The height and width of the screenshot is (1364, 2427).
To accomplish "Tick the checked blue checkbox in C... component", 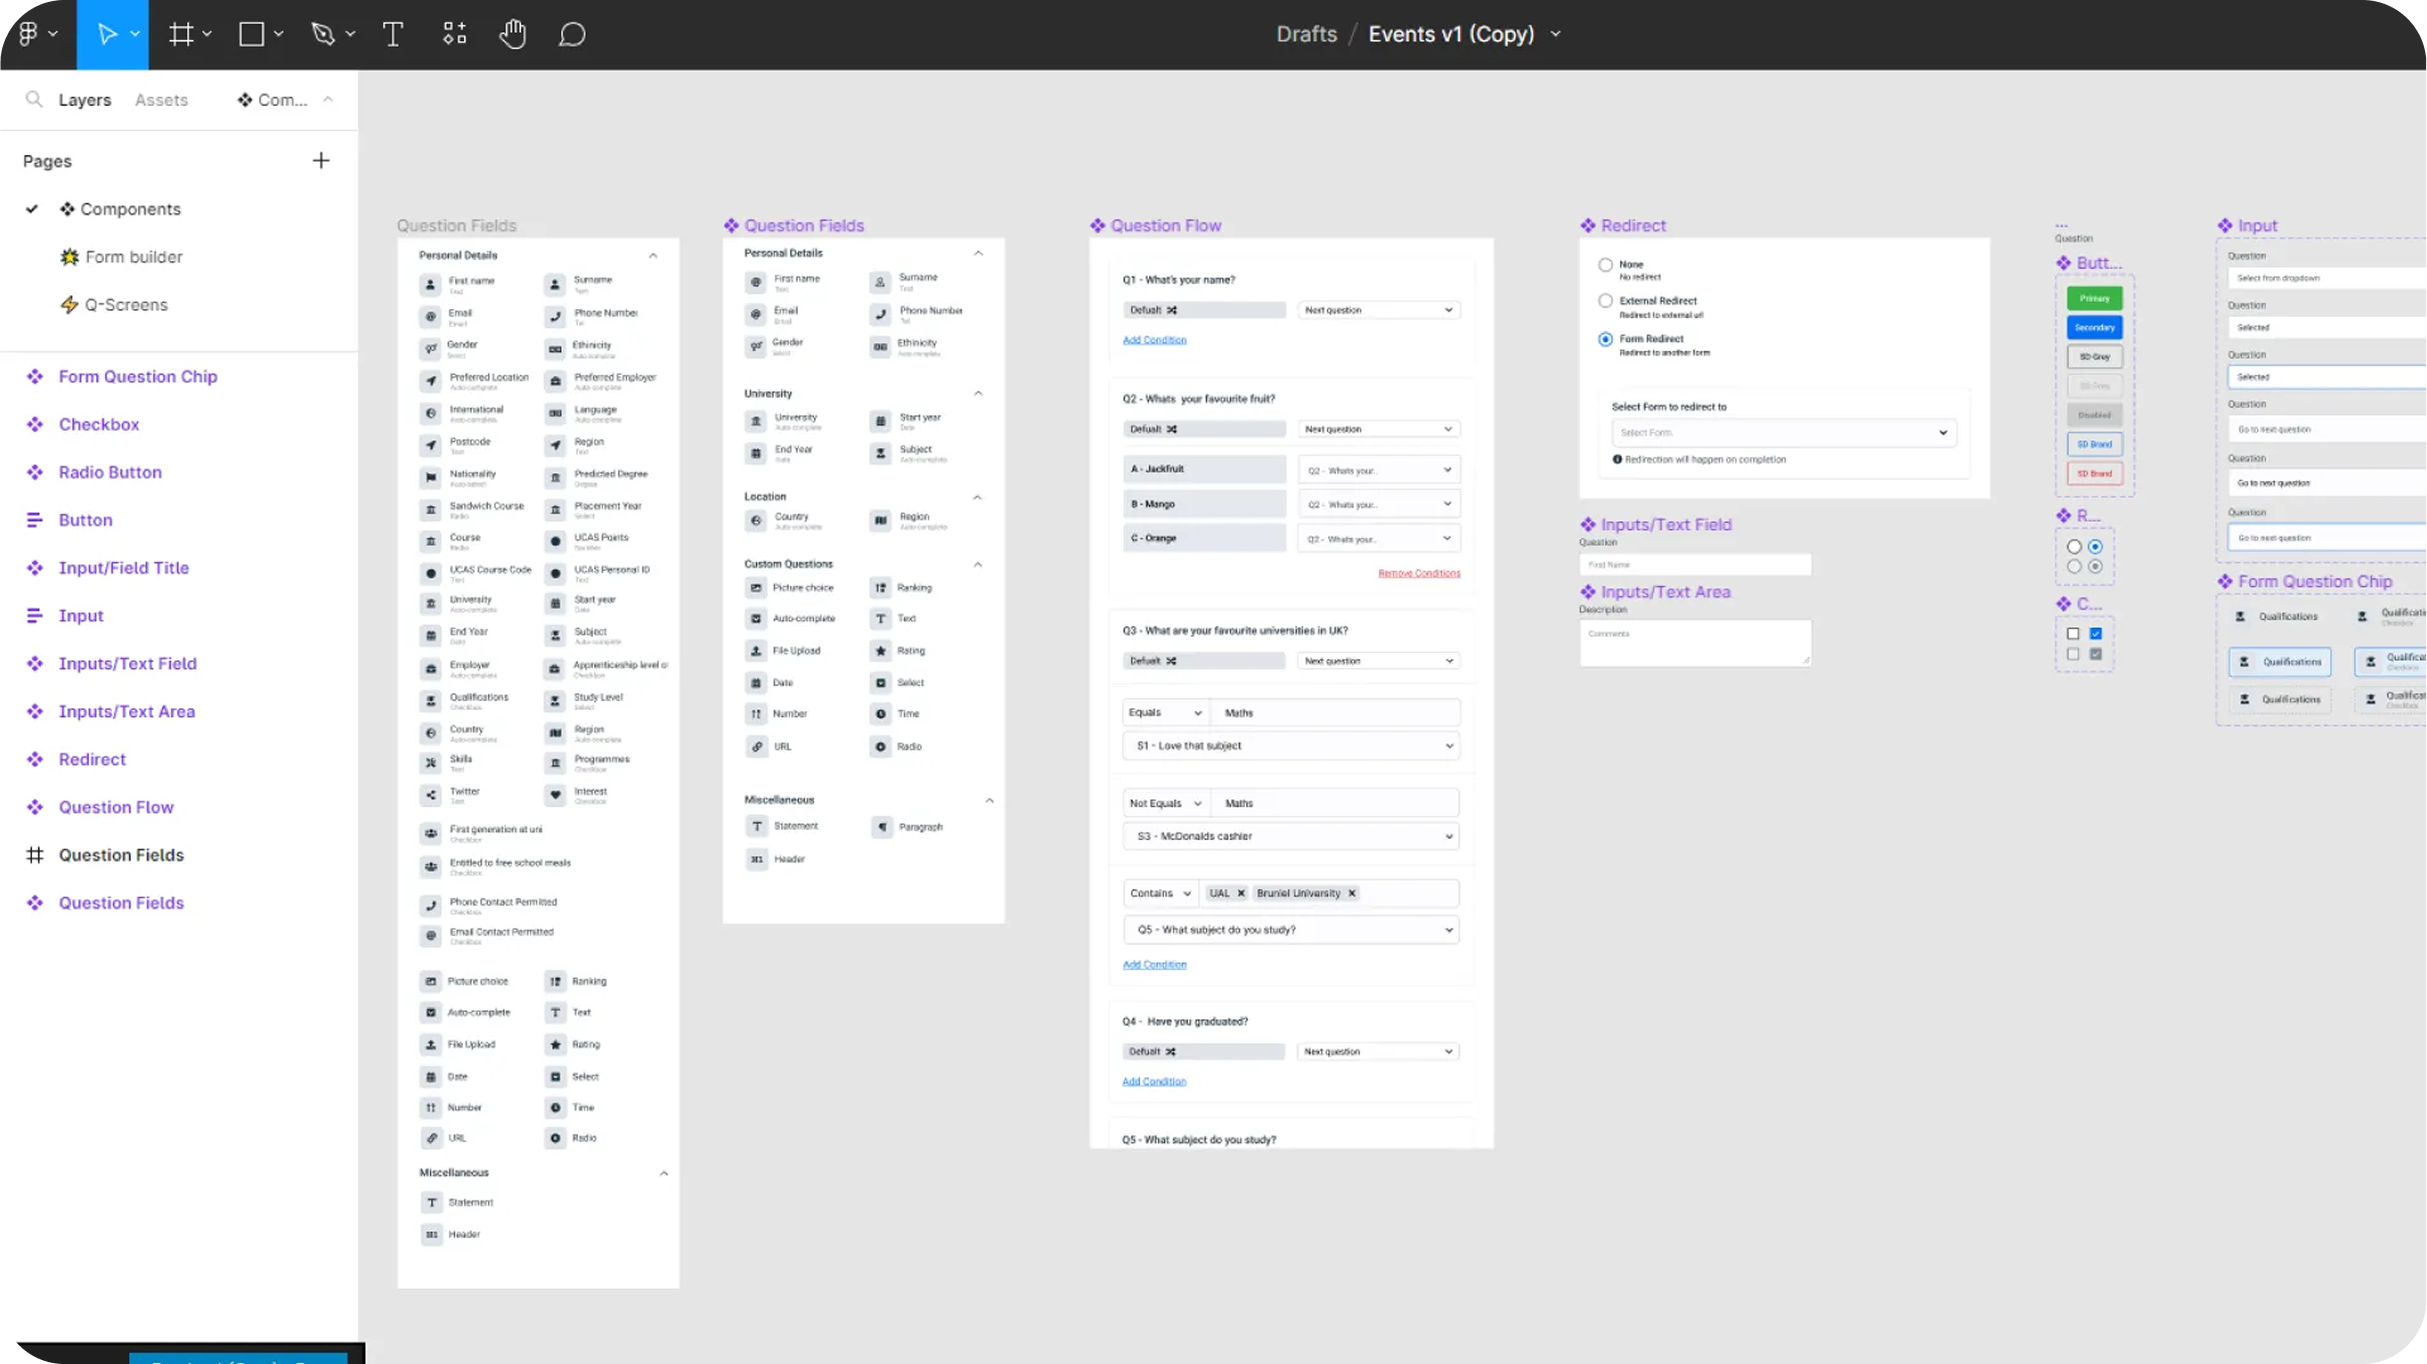I will 2096,633.
